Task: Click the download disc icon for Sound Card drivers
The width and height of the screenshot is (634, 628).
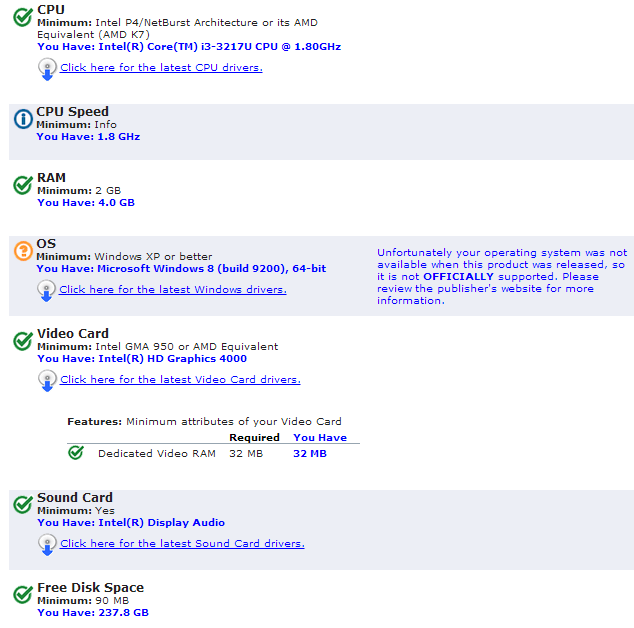Action: (47, 545)
